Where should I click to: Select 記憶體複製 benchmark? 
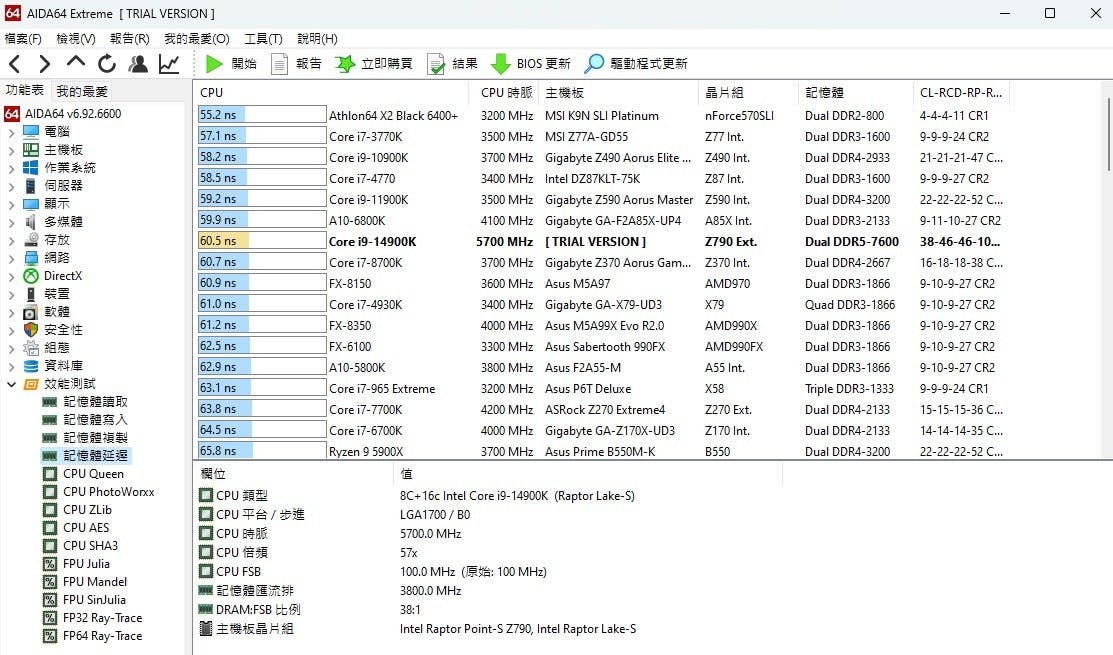(x=95, y=438)
